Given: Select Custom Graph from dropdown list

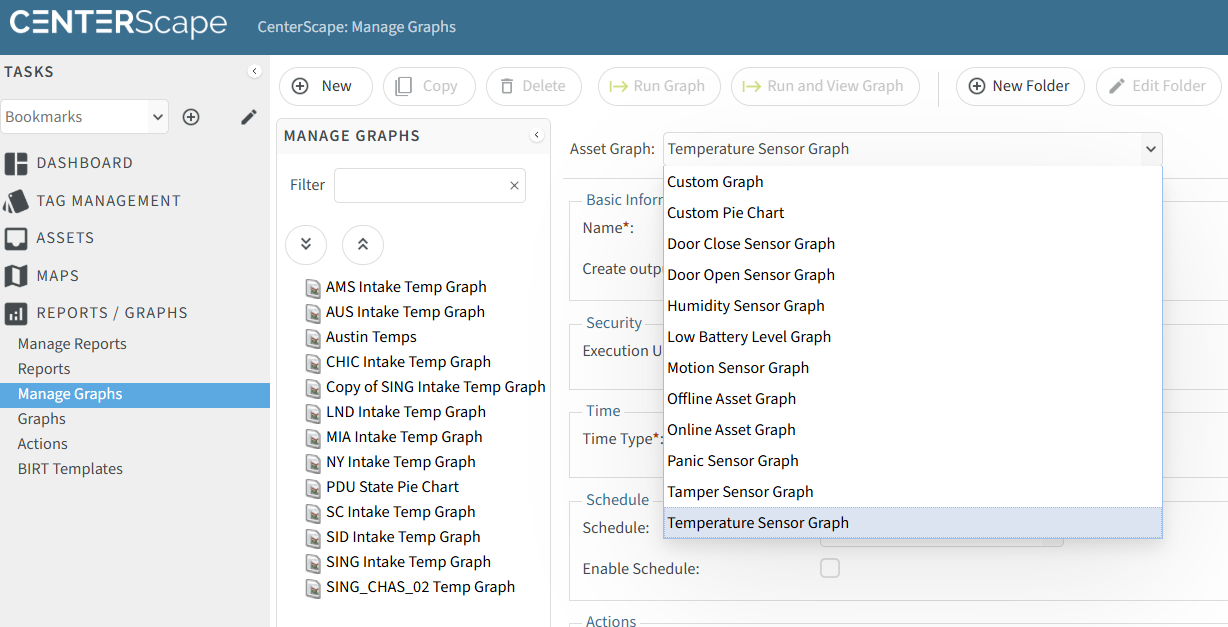Looking at the screenshot, I should point(912,182).
